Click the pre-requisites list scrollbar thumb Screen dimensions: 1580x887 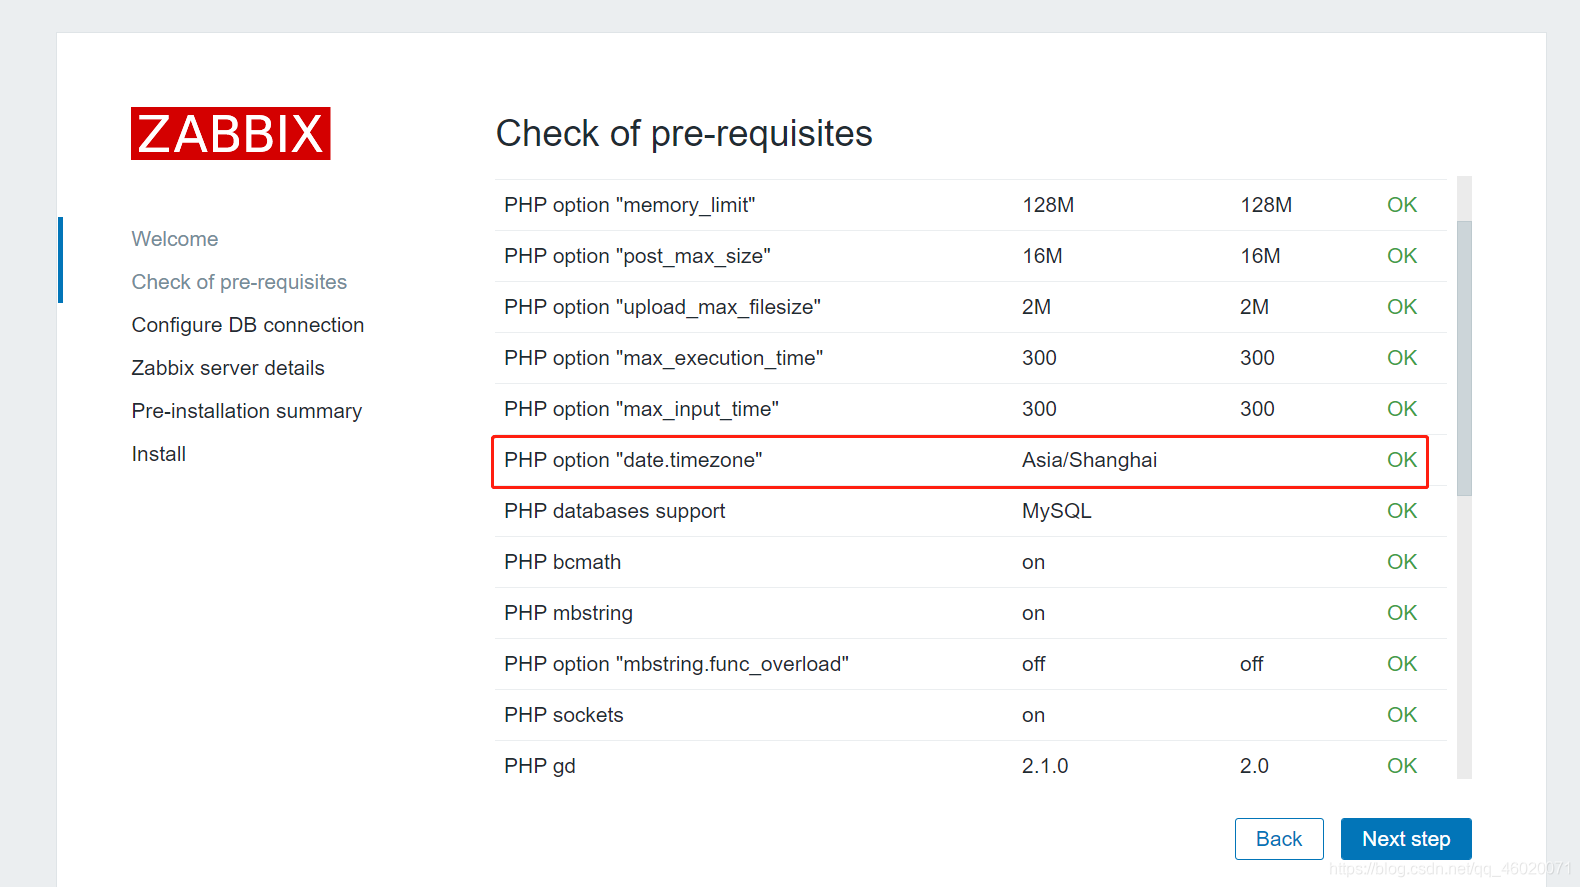(1464, 358)
